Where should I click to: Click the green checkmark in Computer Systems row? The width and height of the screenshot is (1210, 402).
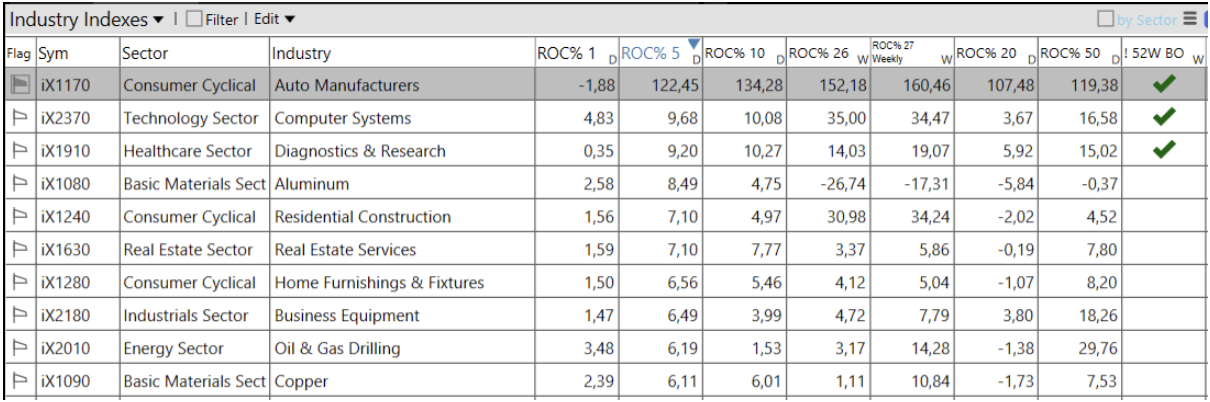coord(1163,119)
